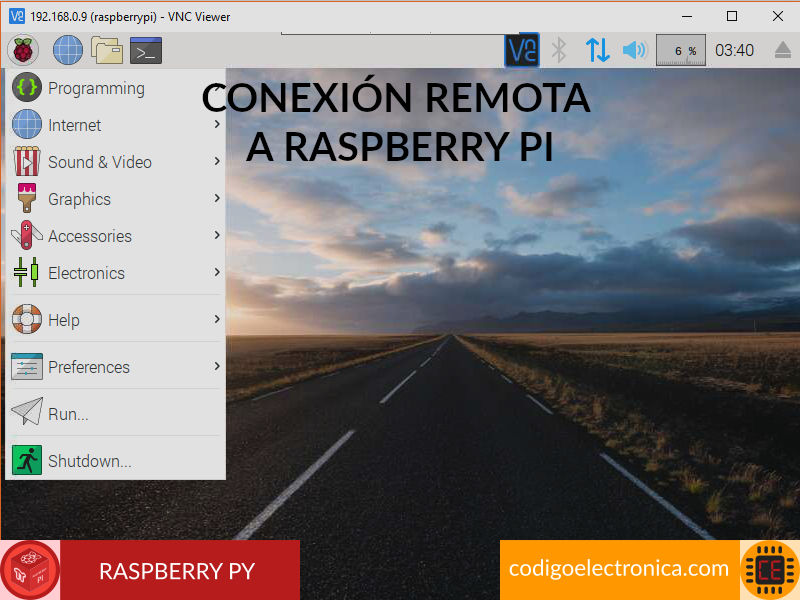Click the CPU usage monitor showing 6 %
The image size is (800, 600).
(x=681, y=50)
